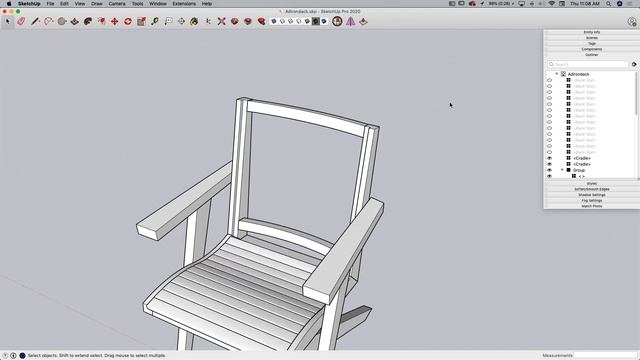Image resolution: width=640 pixels, height=360 pixels.
Task: Click the info circle in status bar
Action: tap(13, 356)
